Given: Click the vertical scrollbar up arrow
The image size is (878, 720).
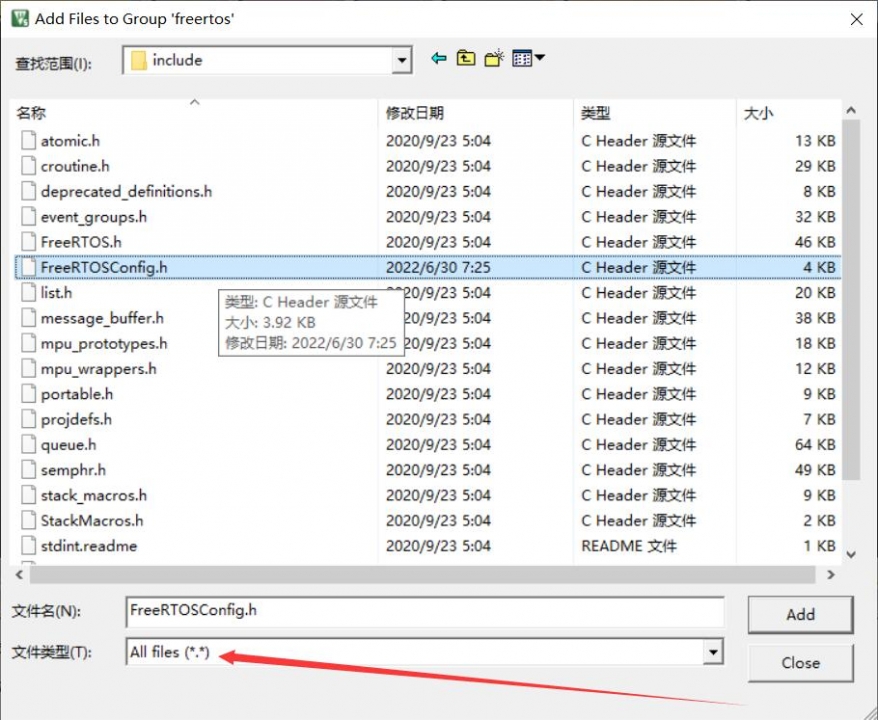Looking at the screenshot, I should [851, 111].
